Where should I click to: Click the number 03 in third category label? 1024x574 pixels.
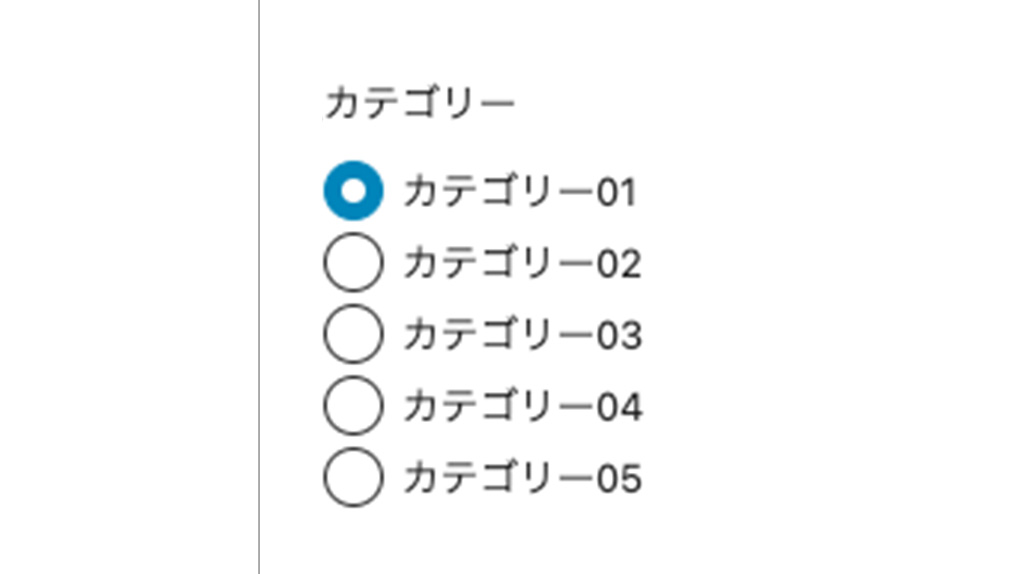pos(619,337)
